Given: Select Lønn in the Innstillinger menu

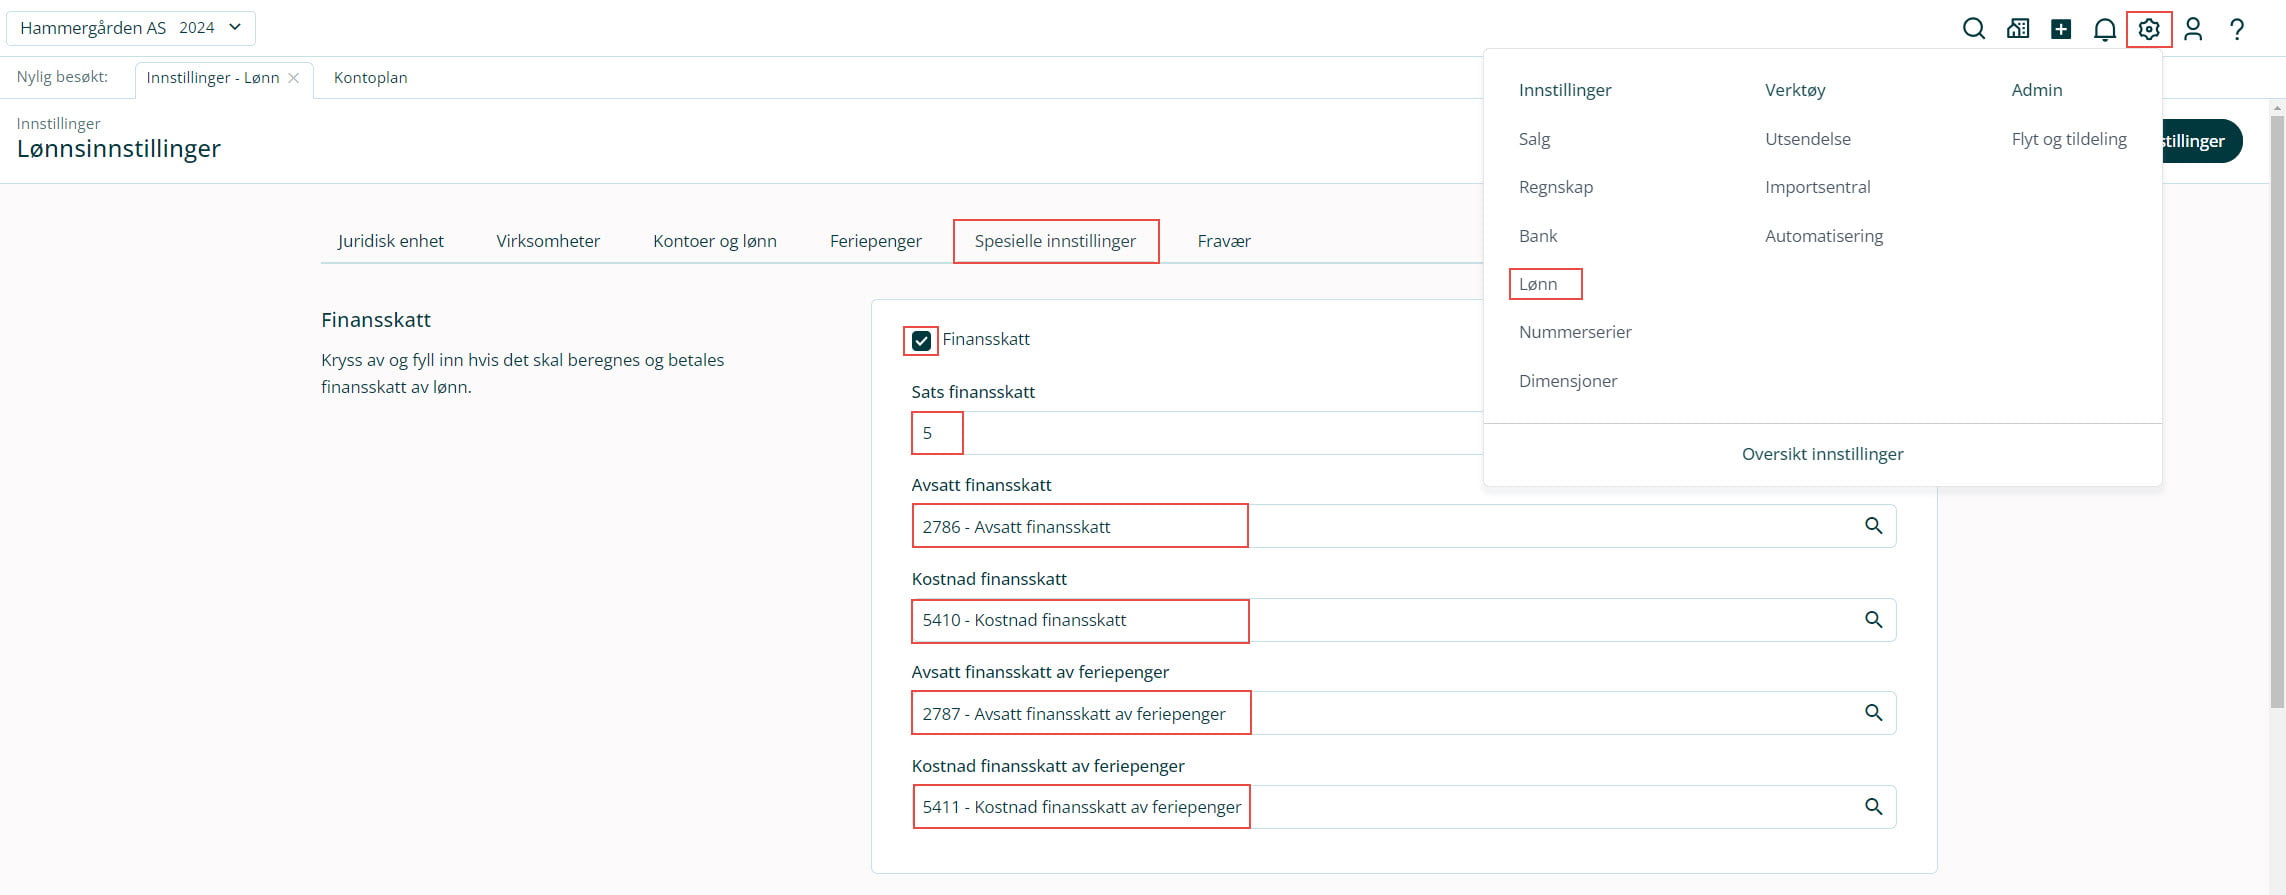Looking at the screenshot, I should tap(1538, 284).
